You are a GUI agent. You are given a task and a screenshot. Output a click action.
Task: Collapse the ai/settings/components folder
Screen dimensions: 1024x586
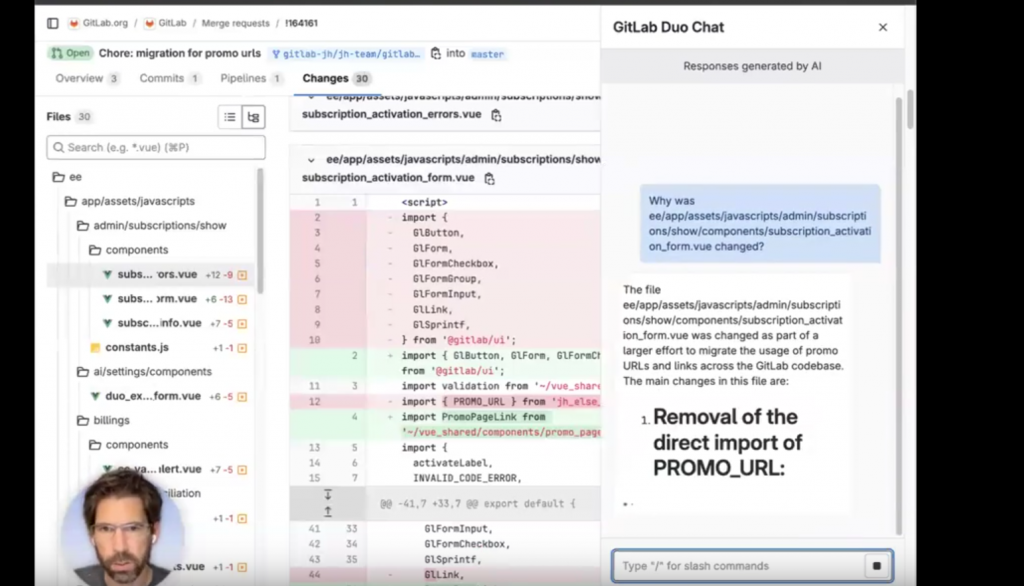[x=144, y=371]
